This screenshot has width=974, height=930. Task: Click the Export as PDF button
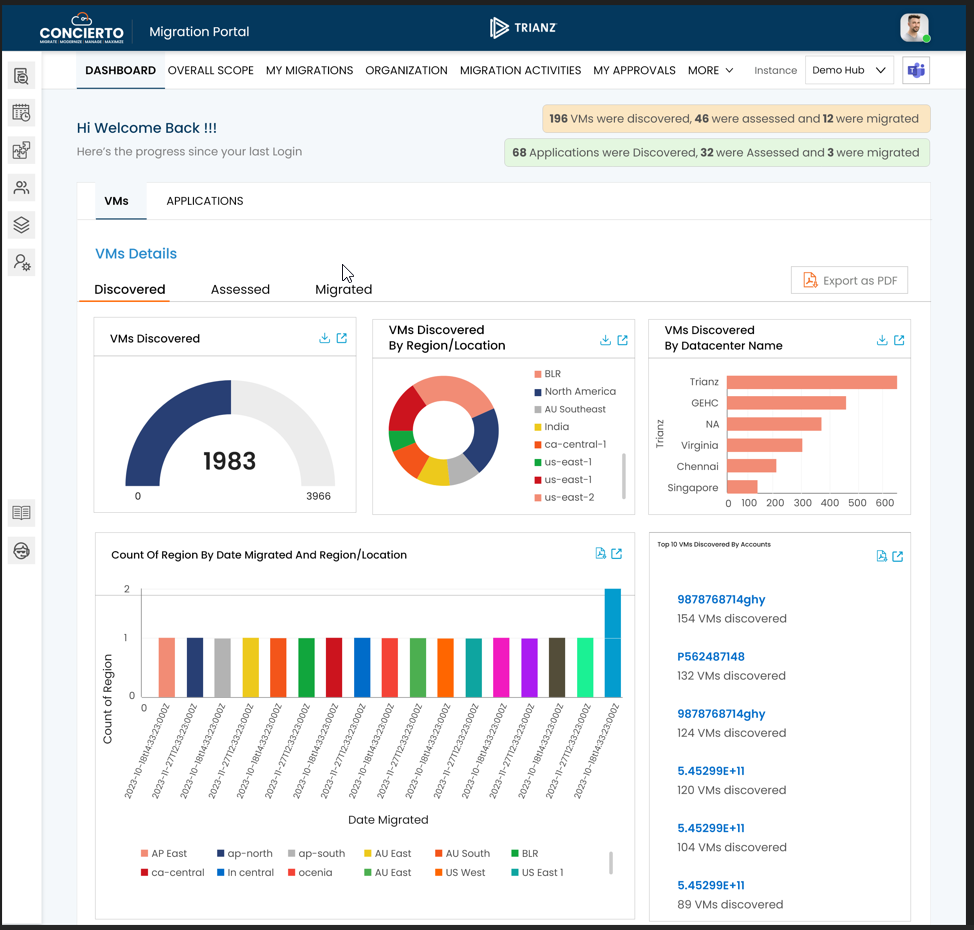click(849, 280)
